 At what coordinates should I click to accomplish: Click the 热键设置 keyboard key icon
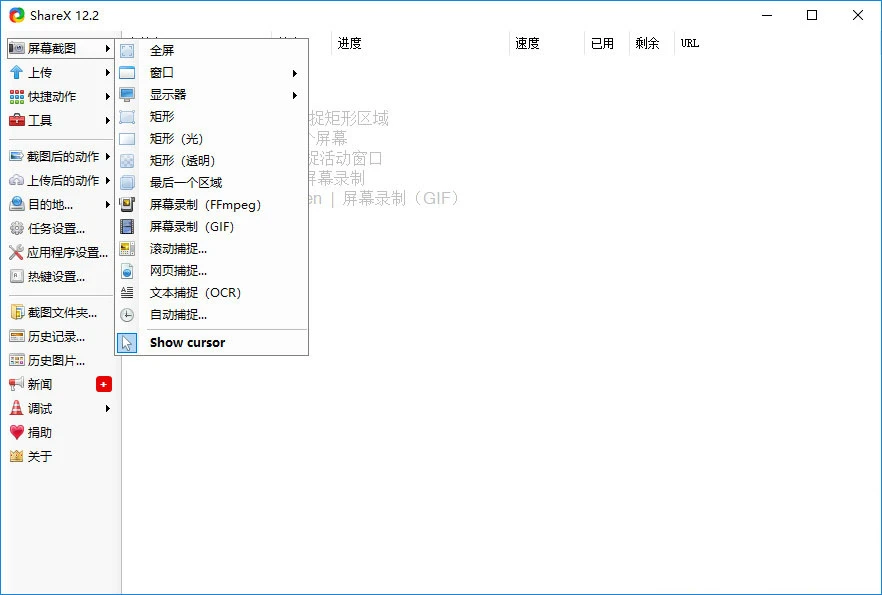point(16,276)
